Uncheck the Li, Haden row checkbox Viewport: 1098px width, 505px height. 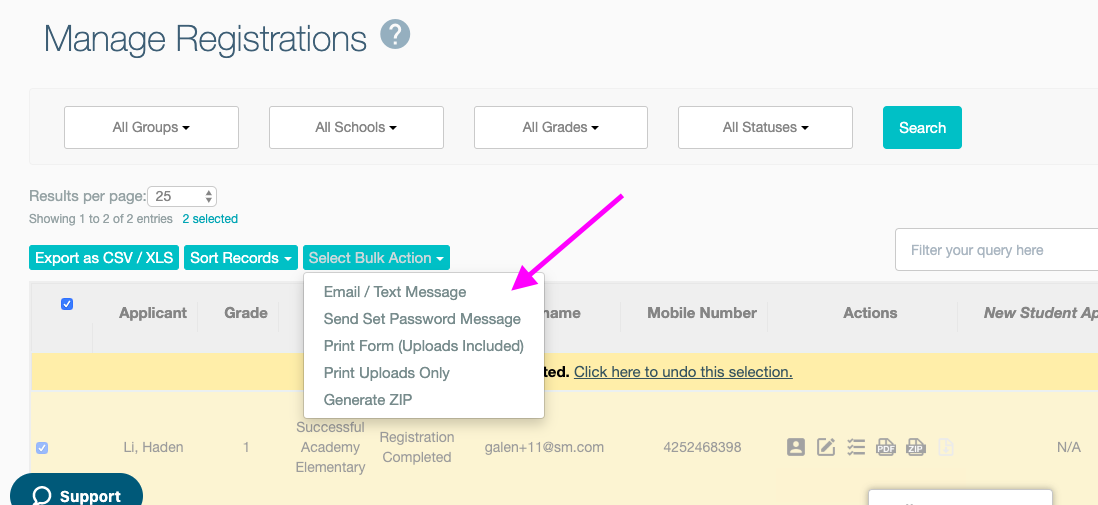[42, 448]
